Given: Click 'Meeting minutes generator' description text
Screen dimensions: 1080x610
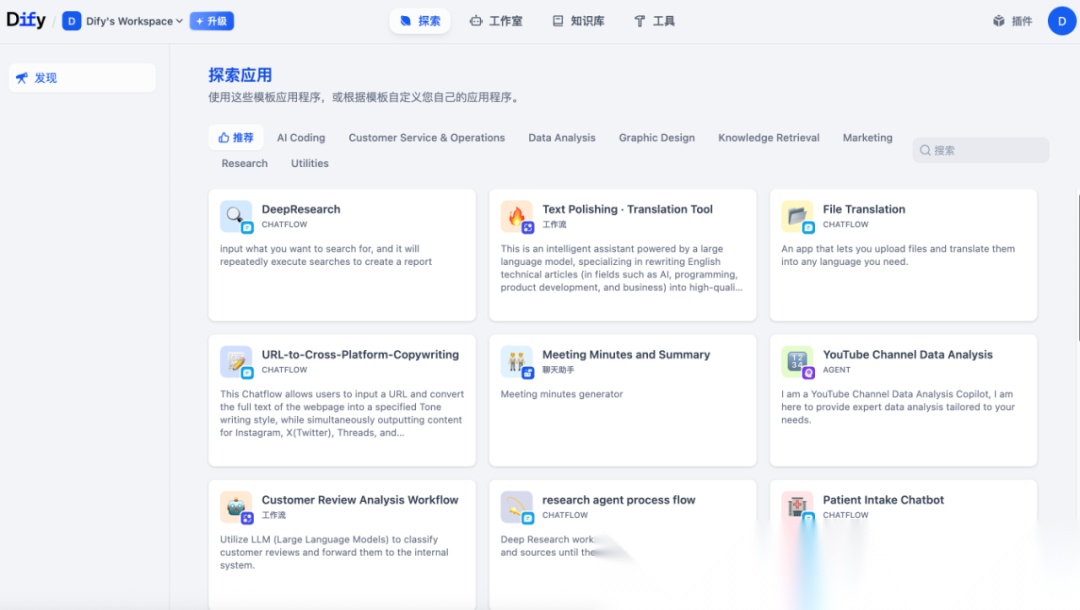Looking at the screenshot, I should 561,394.
